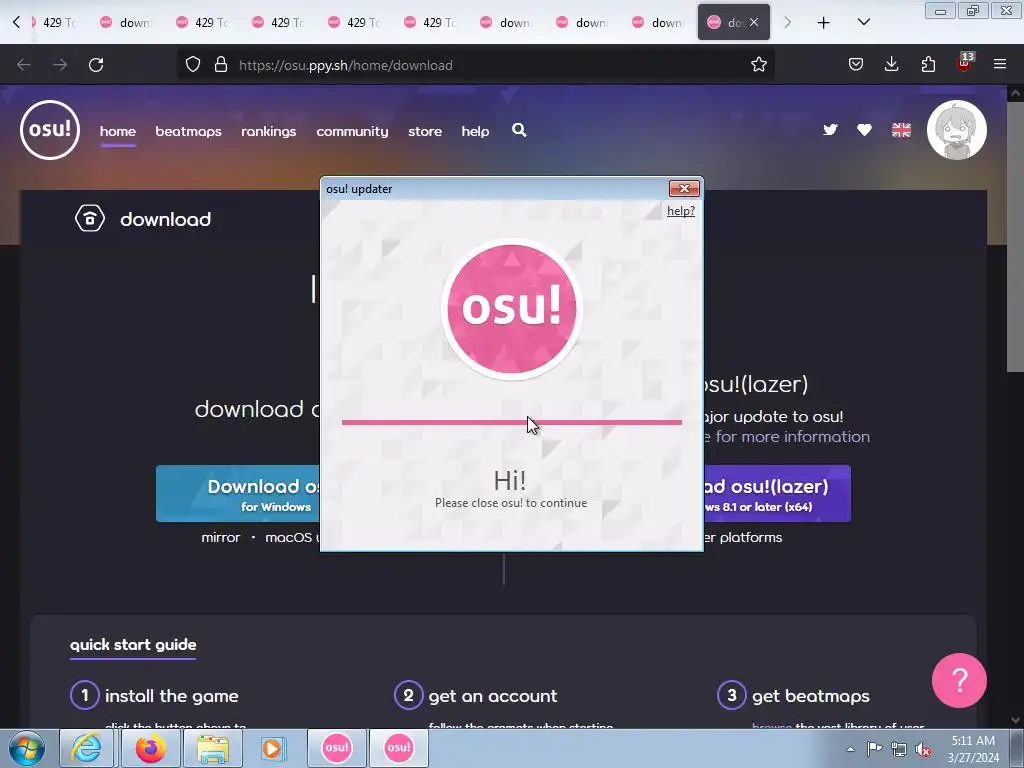The image size is (1024, 768).
Task: Open a new browser tab
Action: point(824,23)
